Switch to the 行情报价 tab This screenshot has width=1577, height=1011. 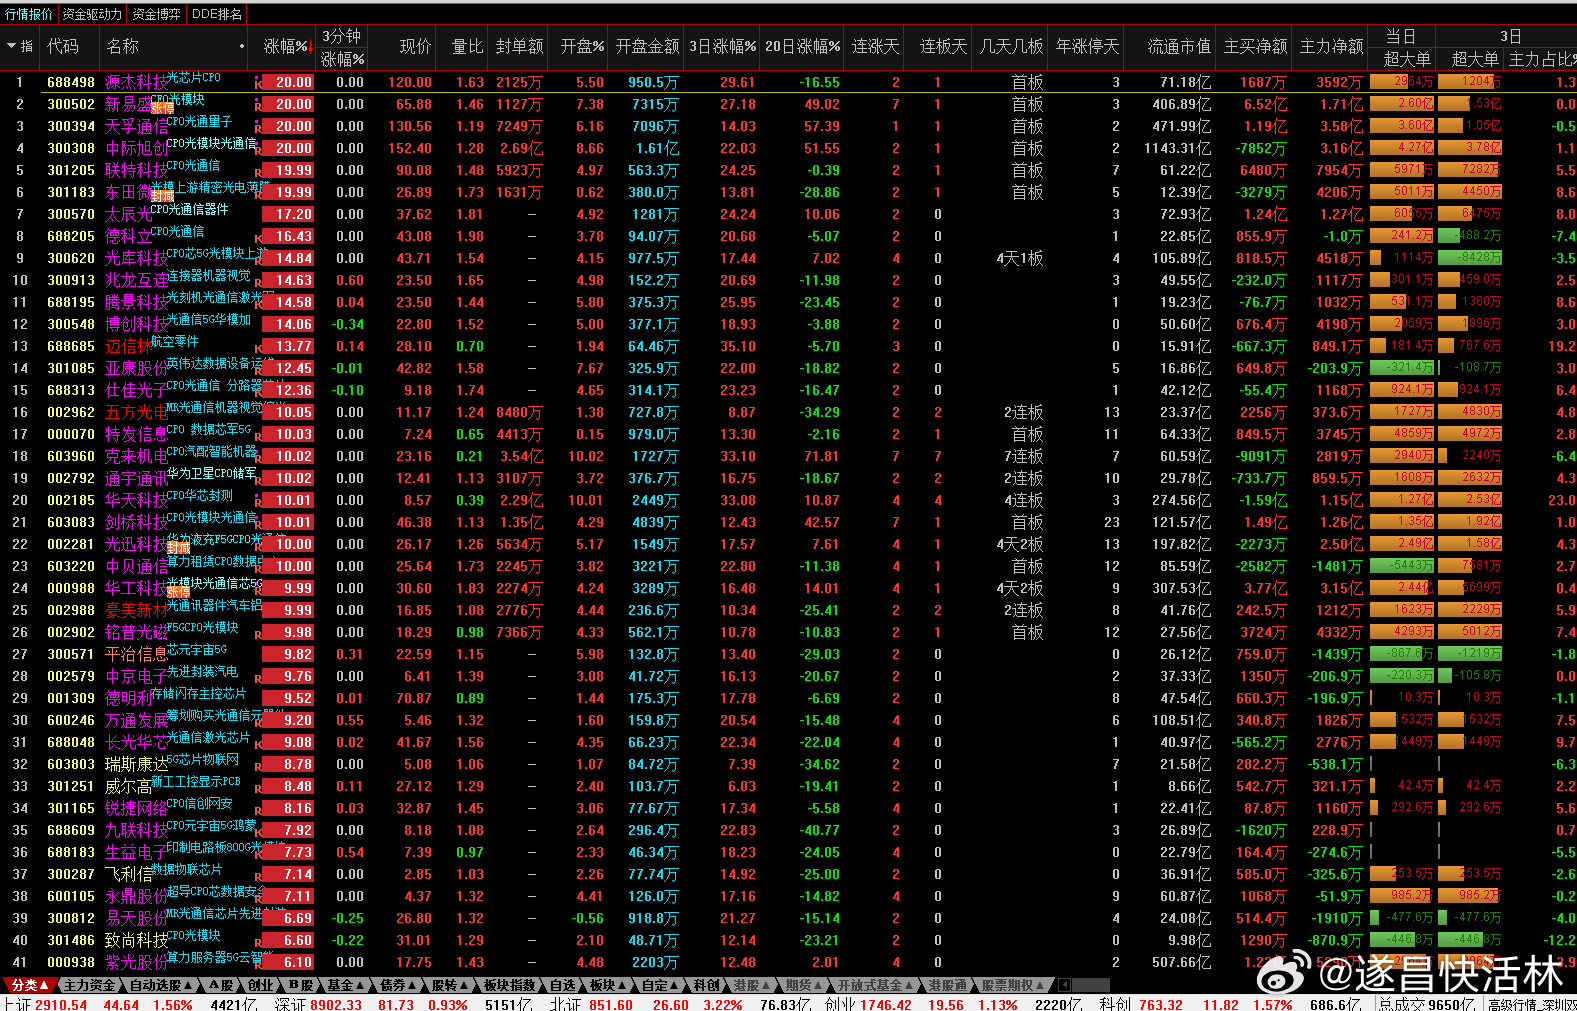29,14
